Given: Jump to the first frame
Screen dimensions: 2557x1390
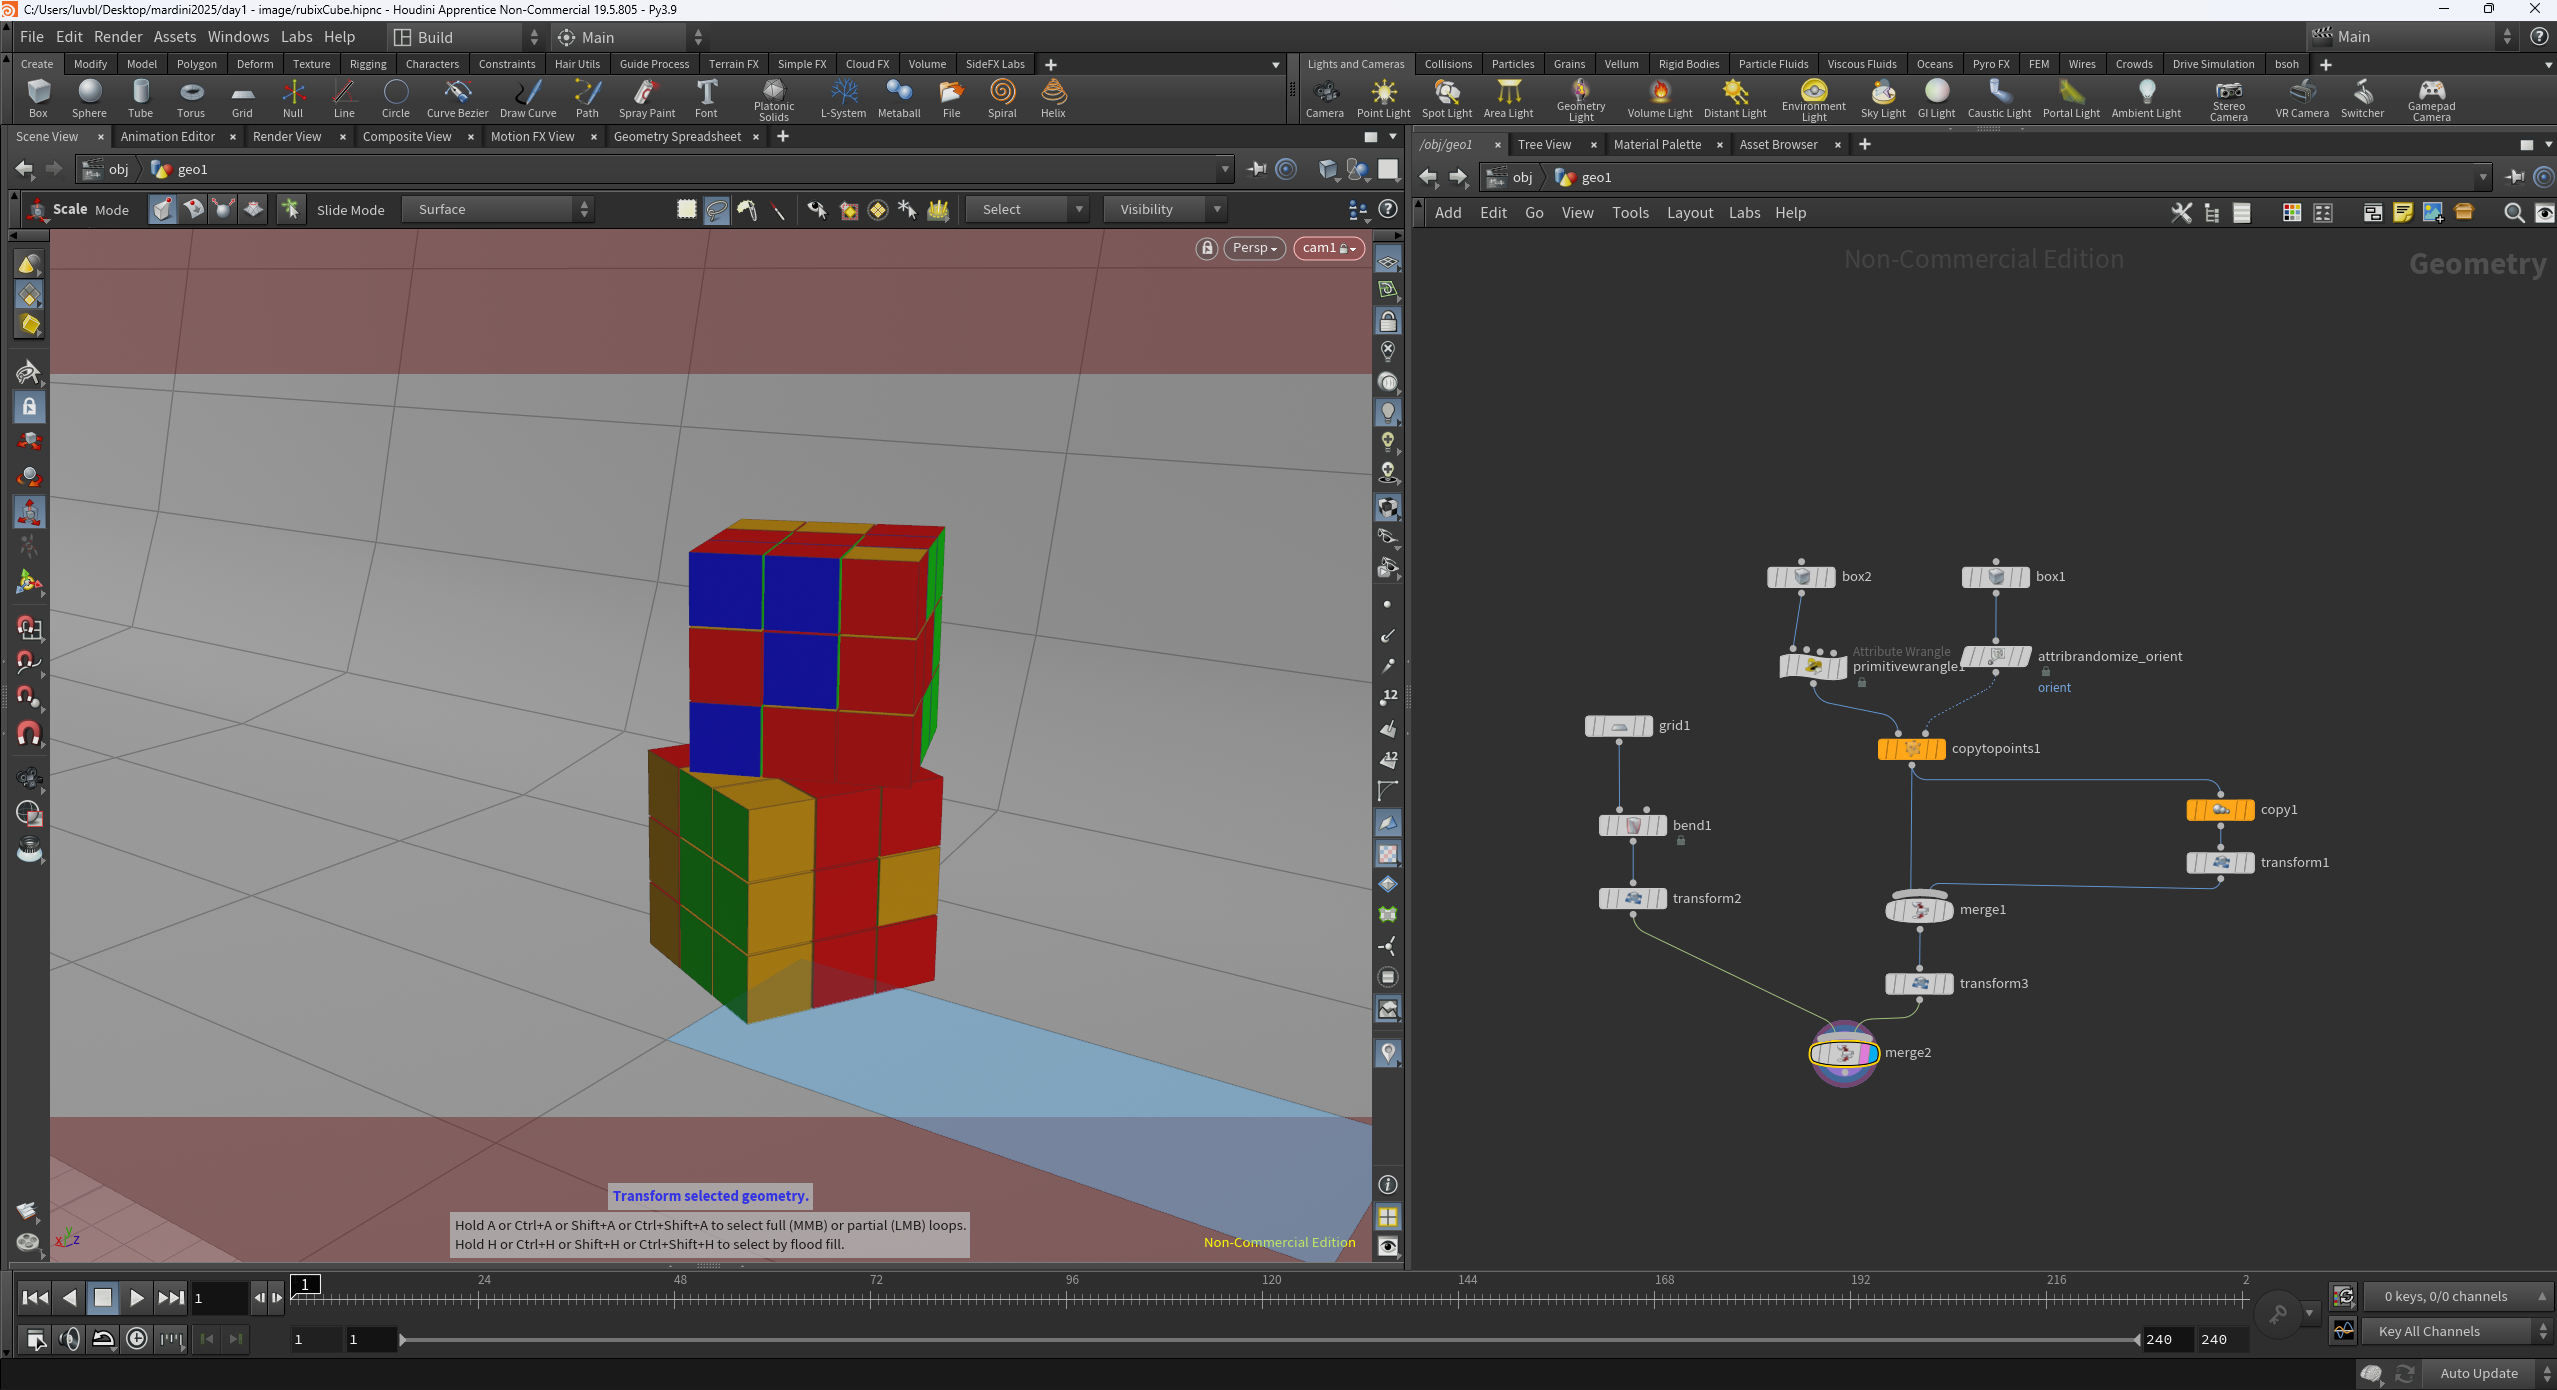Looking at the screenshot, I should [x=35, y=1298].
